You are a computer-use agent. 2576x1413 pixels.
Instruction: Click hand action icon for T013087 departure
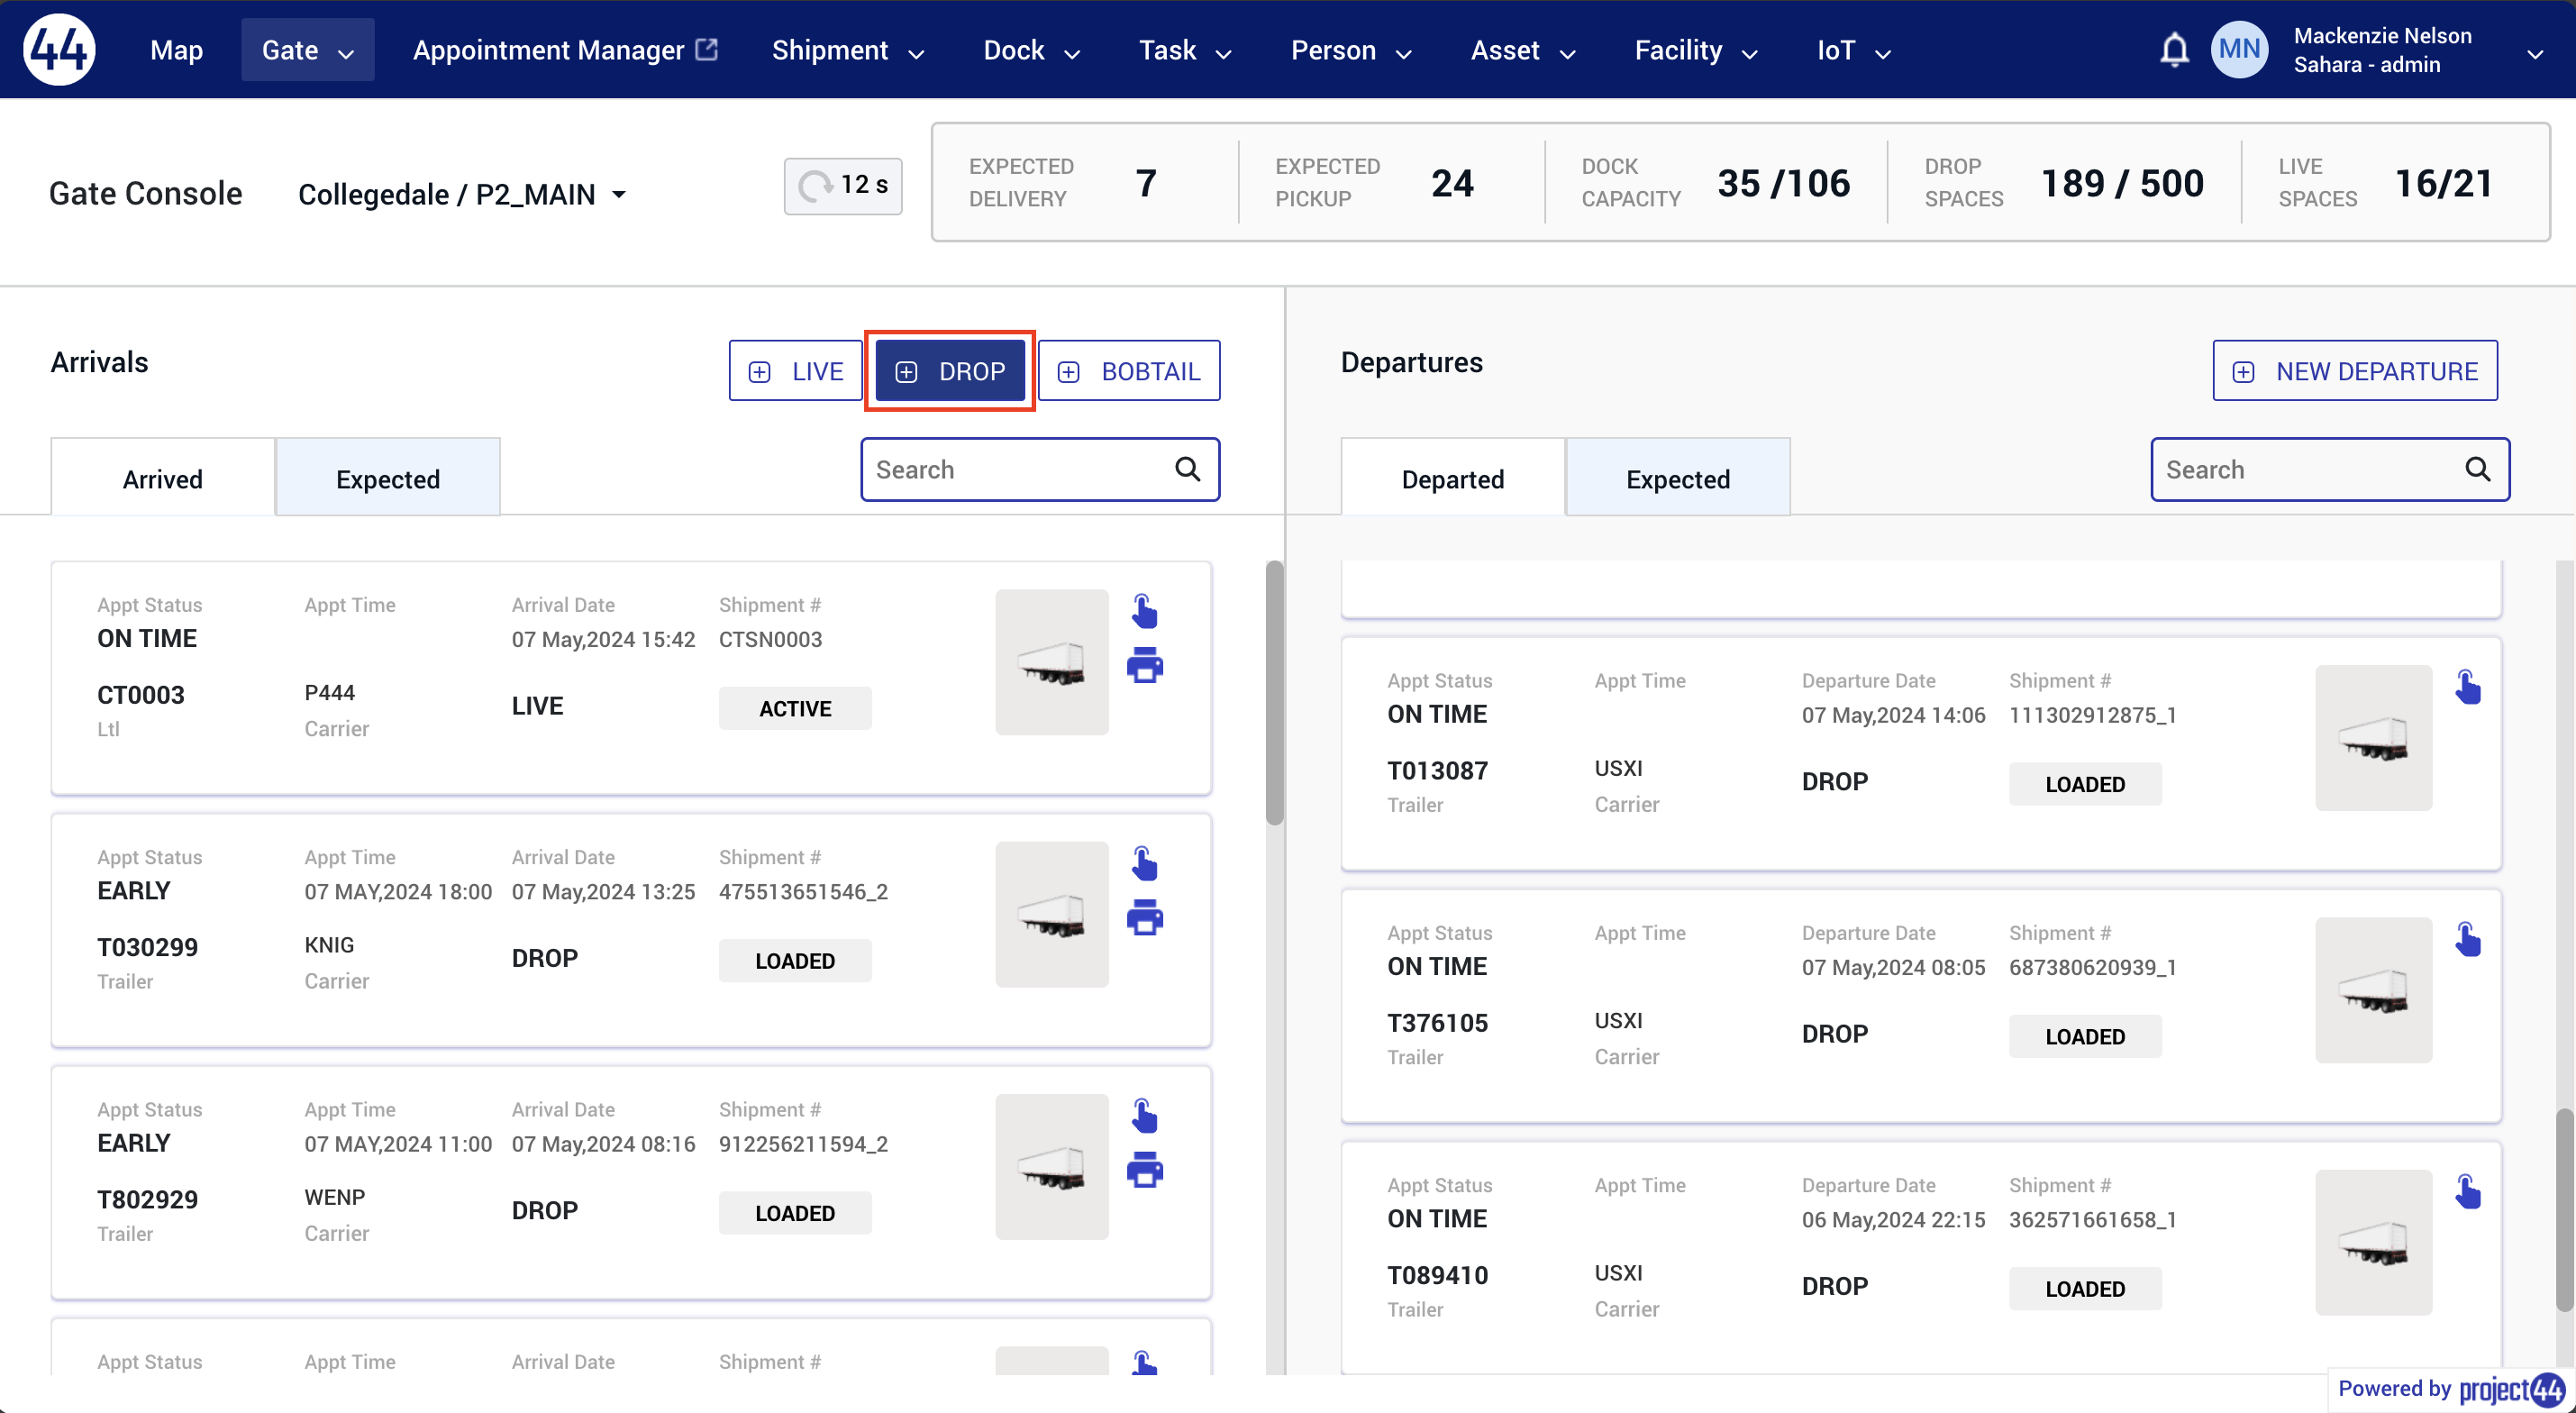(2468, 687)
